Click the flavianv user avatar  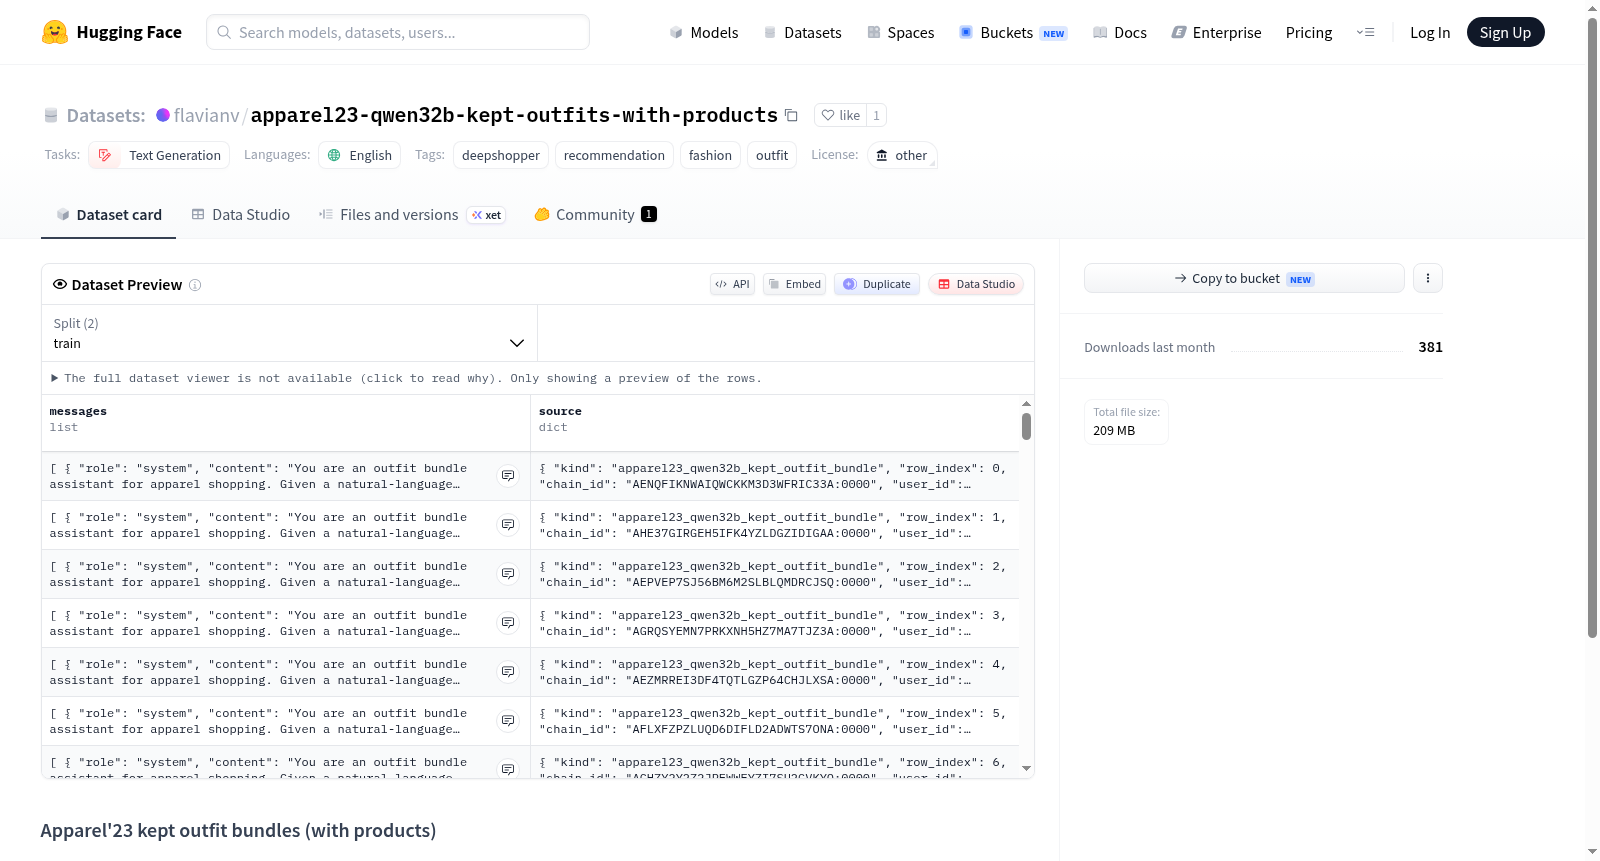[x=163, y=115]
